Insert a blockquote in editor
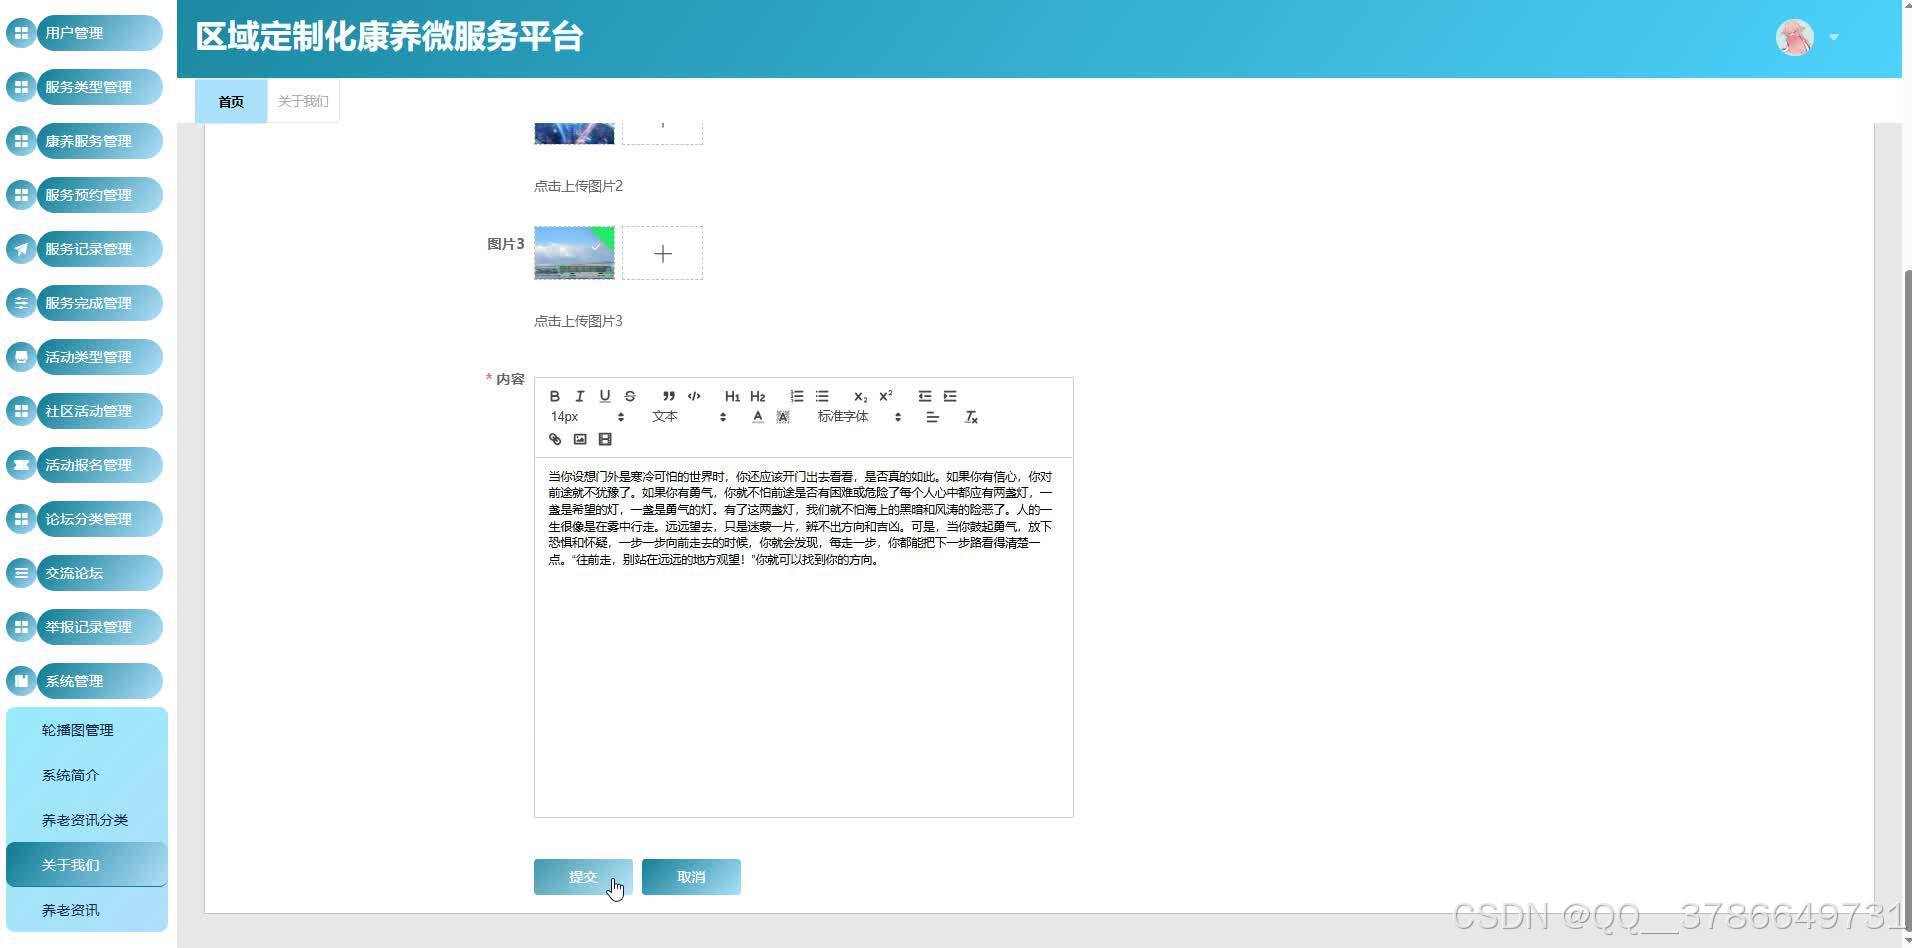 point(669,396)
